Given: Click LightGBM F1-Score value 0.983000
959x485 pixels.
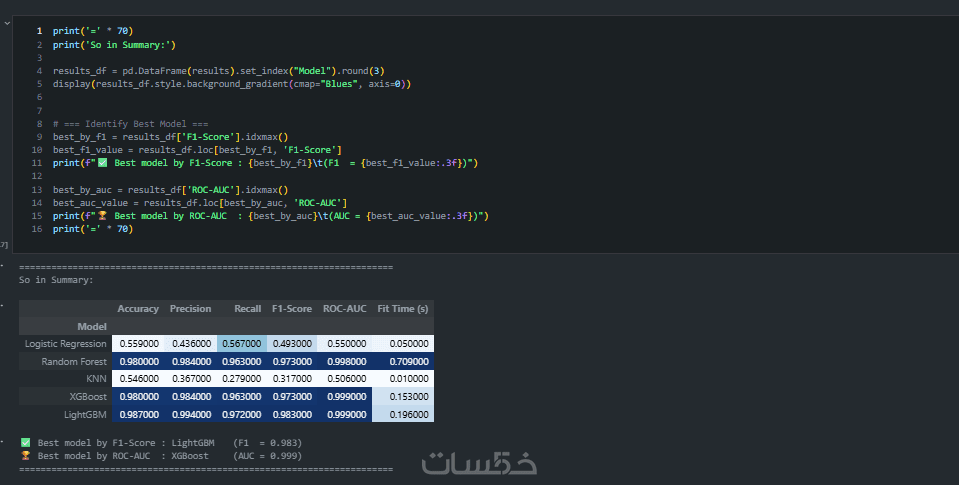Looking at the screenshot, I should 292,415.
